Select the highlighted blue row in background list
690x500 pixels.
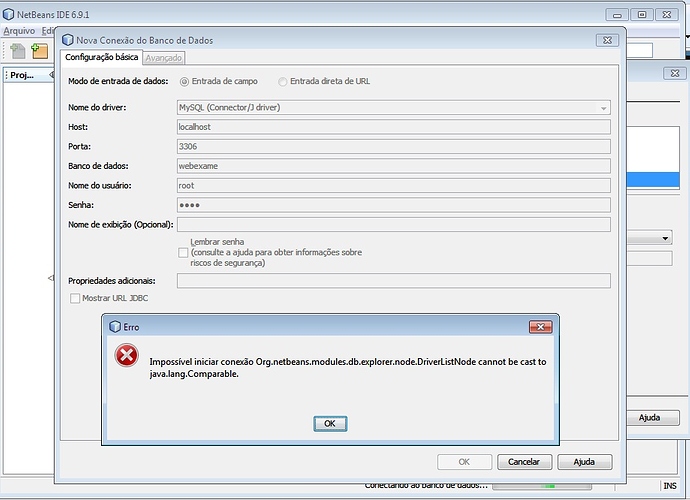653,180
